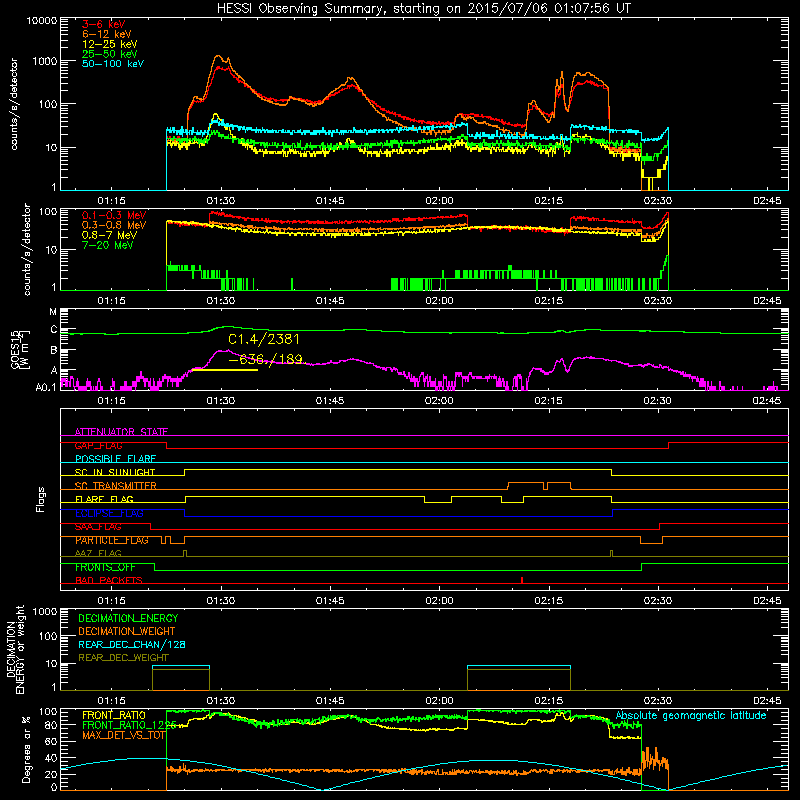This screenshot has width=800, height=800.
Task: Click the '7-20 MeV' legend entry
Action: point(108,245)
